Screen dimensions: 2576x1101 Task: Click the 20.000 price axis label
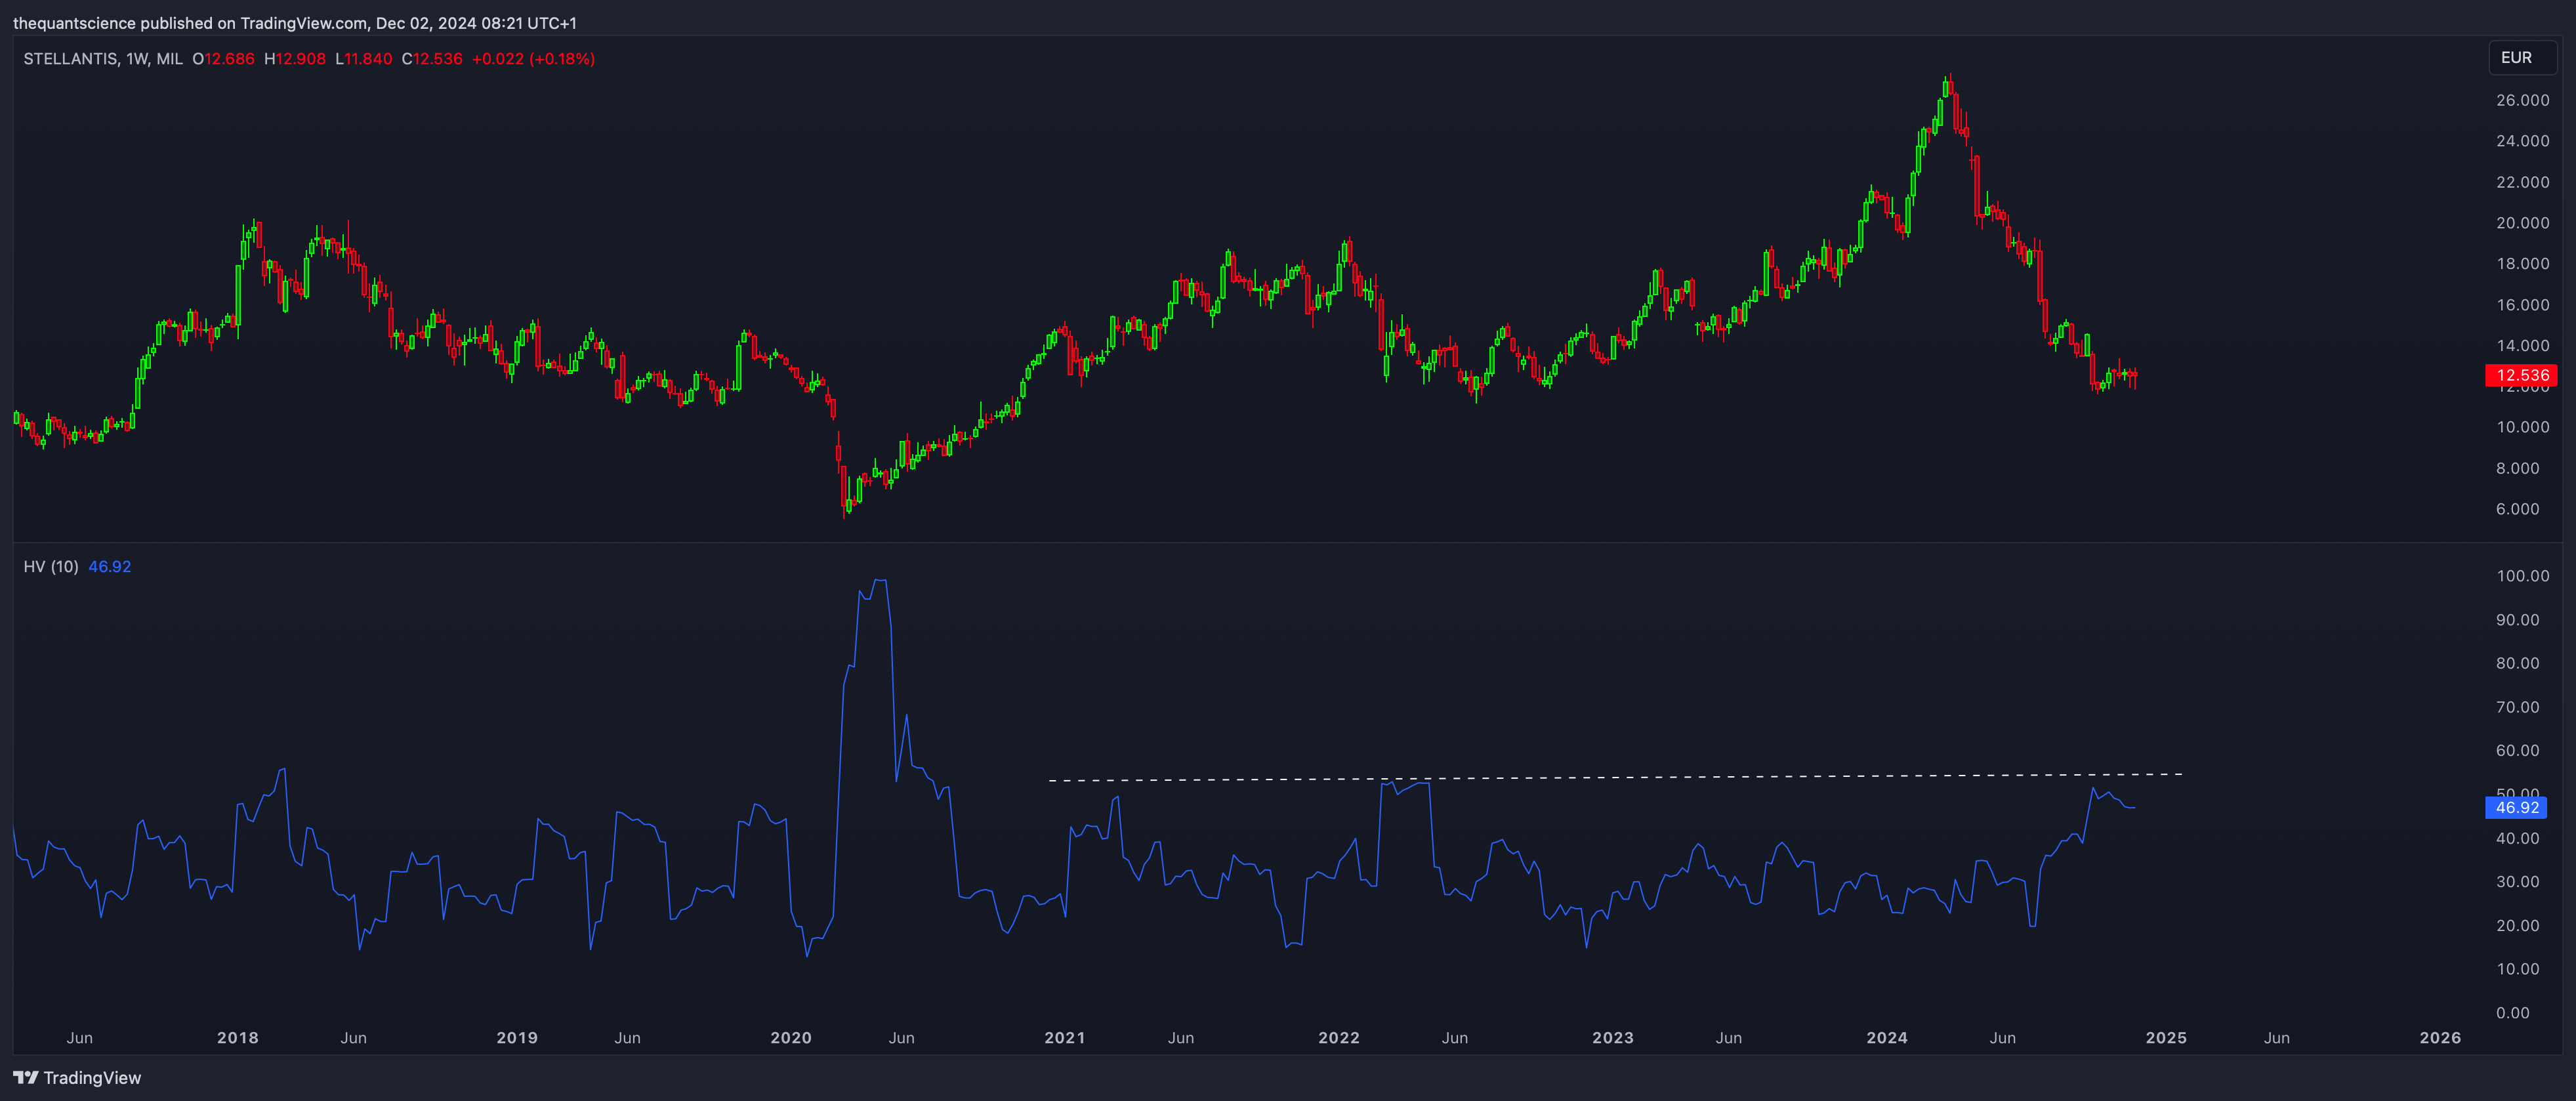coord(2522,223)
